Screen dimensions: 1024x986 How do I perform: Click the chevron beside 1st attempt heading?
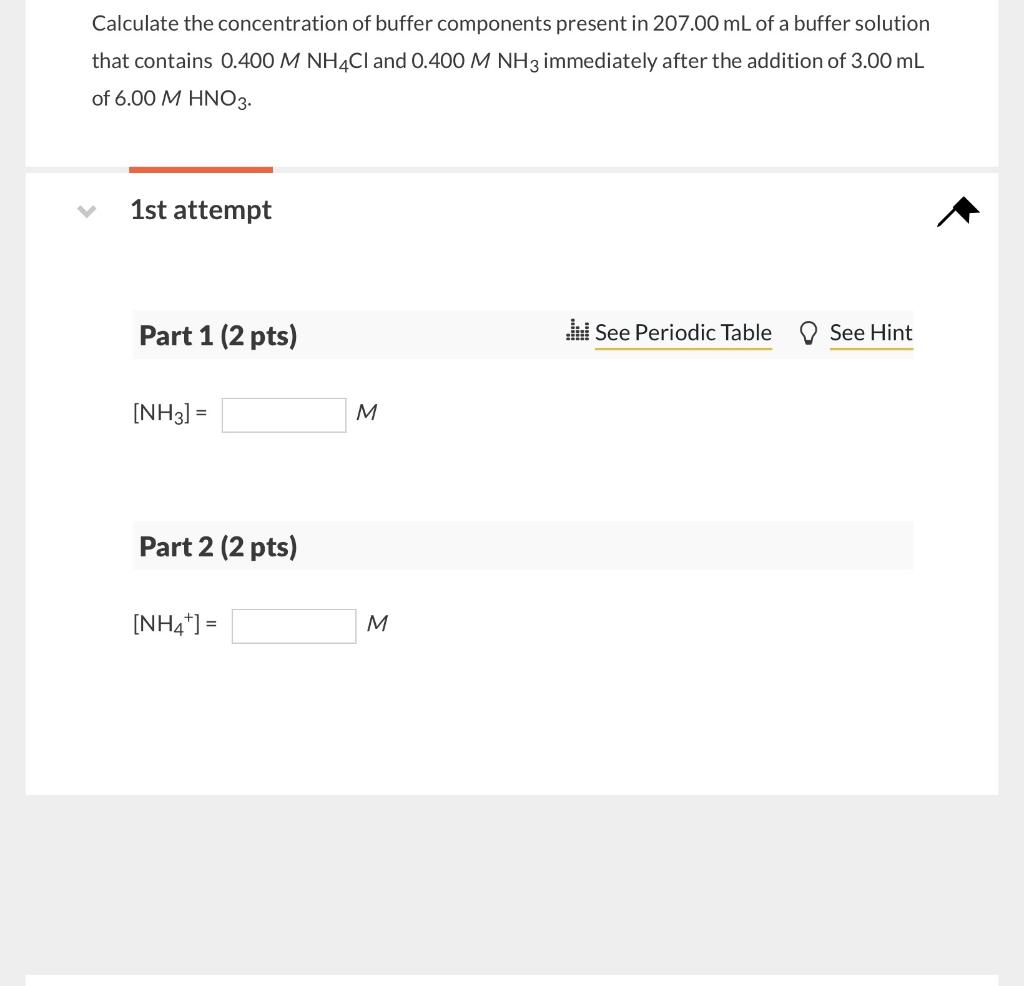click(x=86, y=211)
